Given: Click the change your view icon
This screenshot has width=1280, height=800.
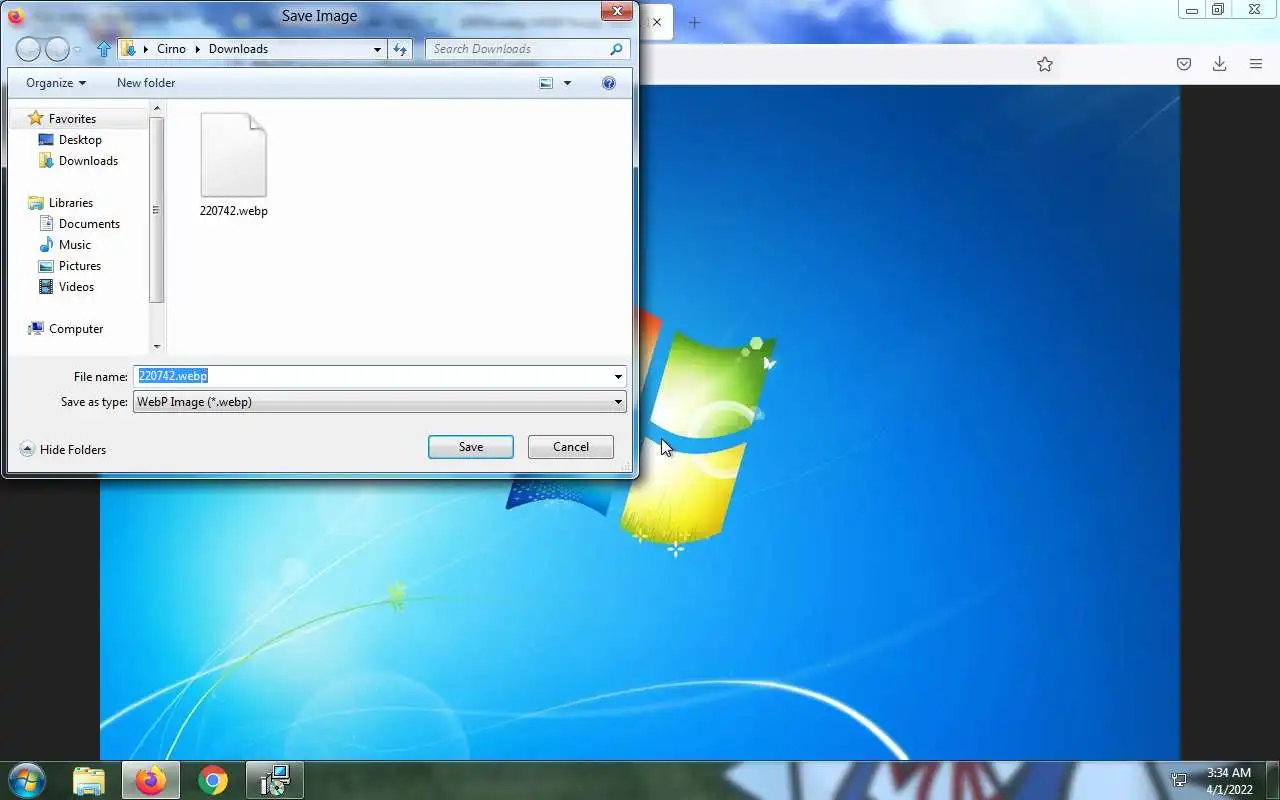Looking at the screenshot, I should point(546,83).
